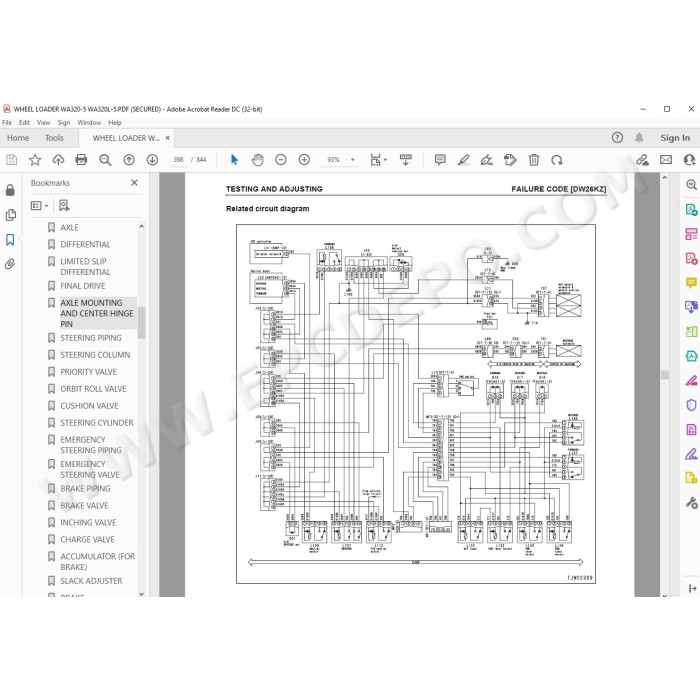
Task: Close the Bookmarks panel
Action: pyautogui.click(x=134, y=183)
